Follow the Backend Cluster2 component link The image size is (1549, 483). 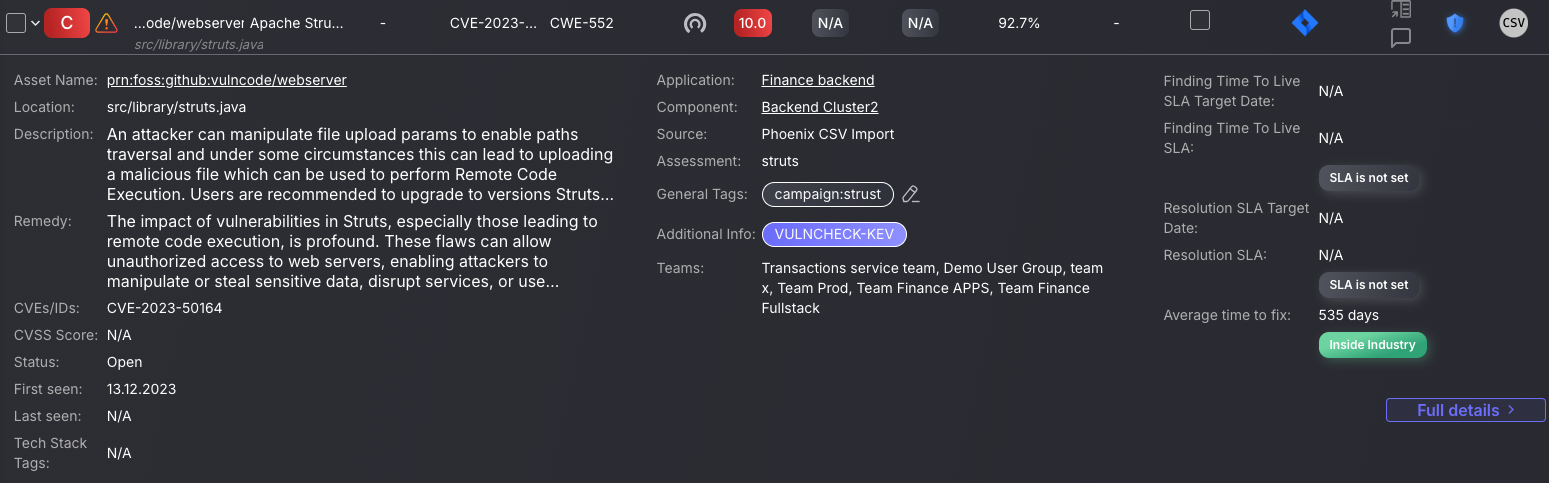point(820,107)
